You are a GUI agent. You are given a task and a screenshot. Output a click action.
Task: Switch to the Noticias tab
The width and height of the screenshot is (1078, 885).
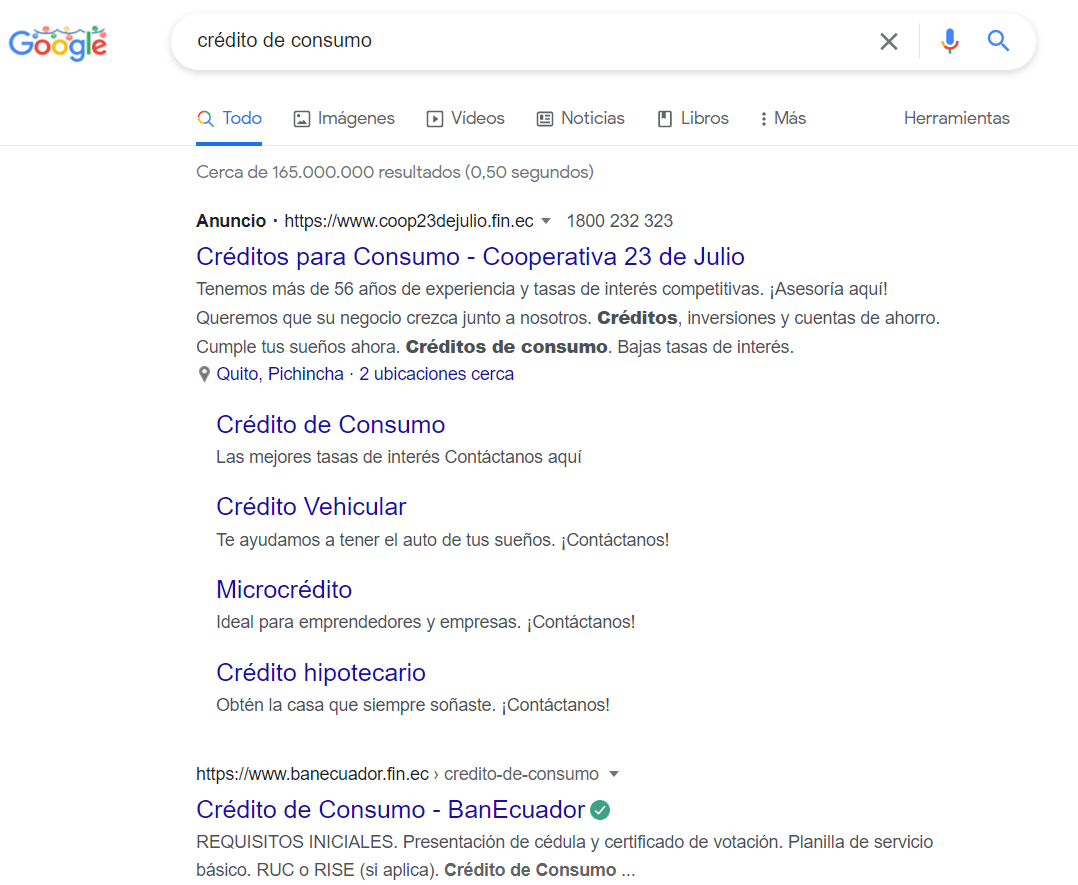point(580,118)
